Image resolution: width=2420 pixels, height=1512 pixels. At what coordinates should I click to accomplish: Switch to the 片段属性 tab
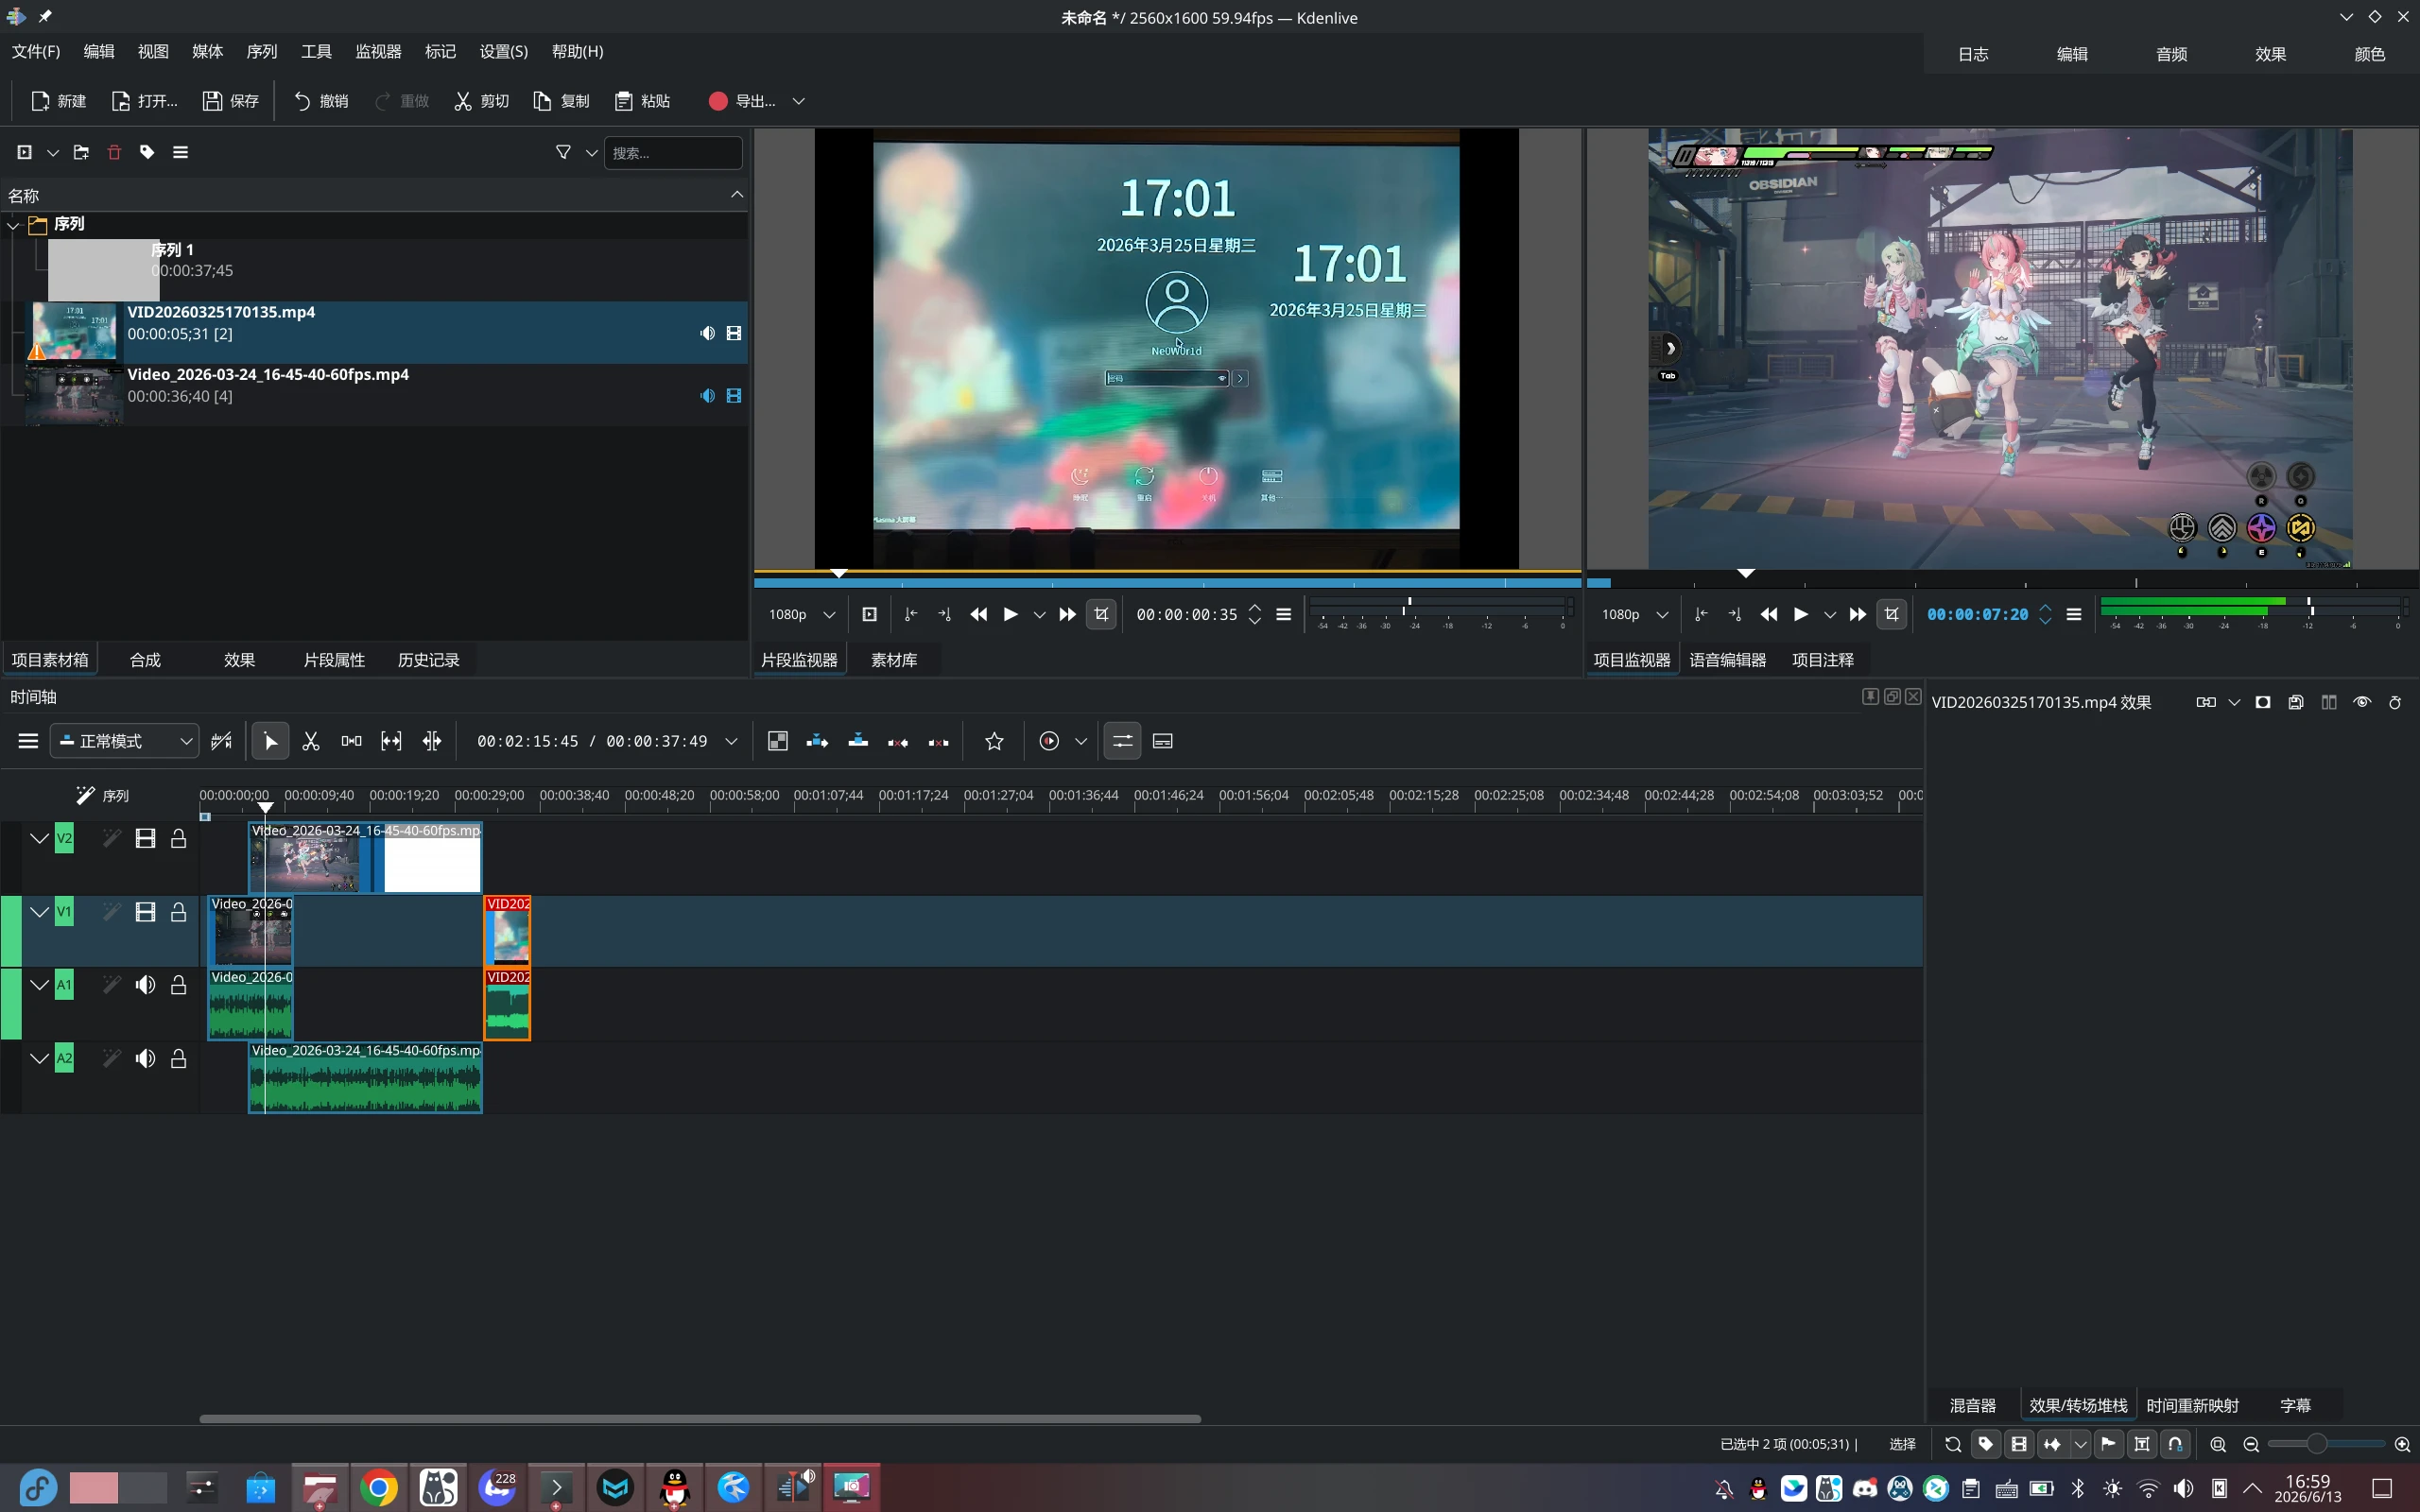[x=334, y=660]
